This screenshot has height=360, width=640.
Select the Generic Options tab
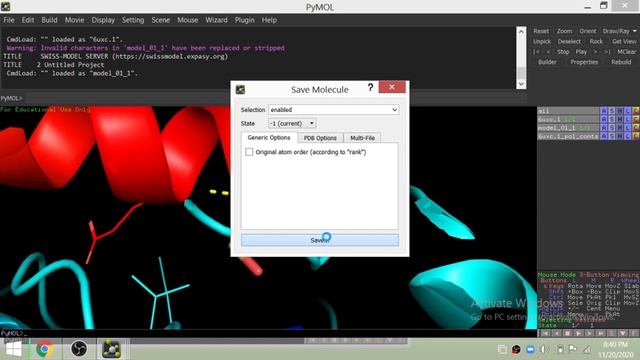coord(269,138)
